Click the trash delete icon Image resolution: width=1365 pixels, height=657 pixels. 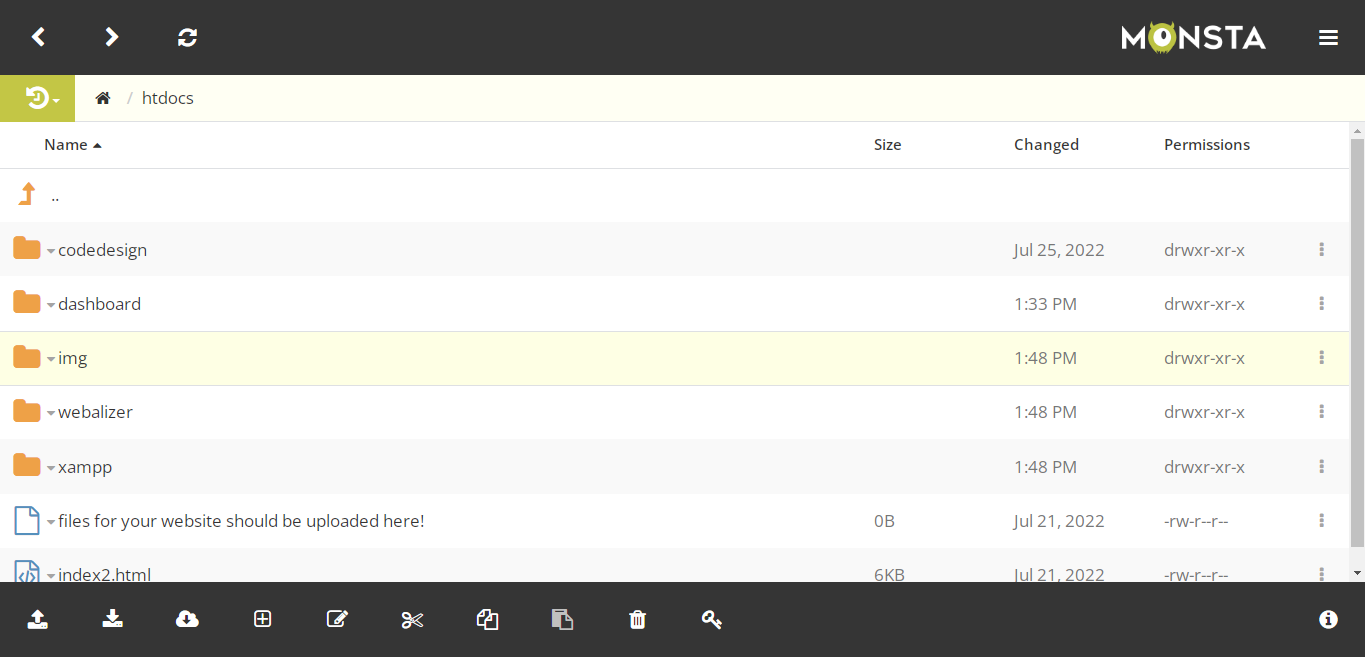click(637, 620)
